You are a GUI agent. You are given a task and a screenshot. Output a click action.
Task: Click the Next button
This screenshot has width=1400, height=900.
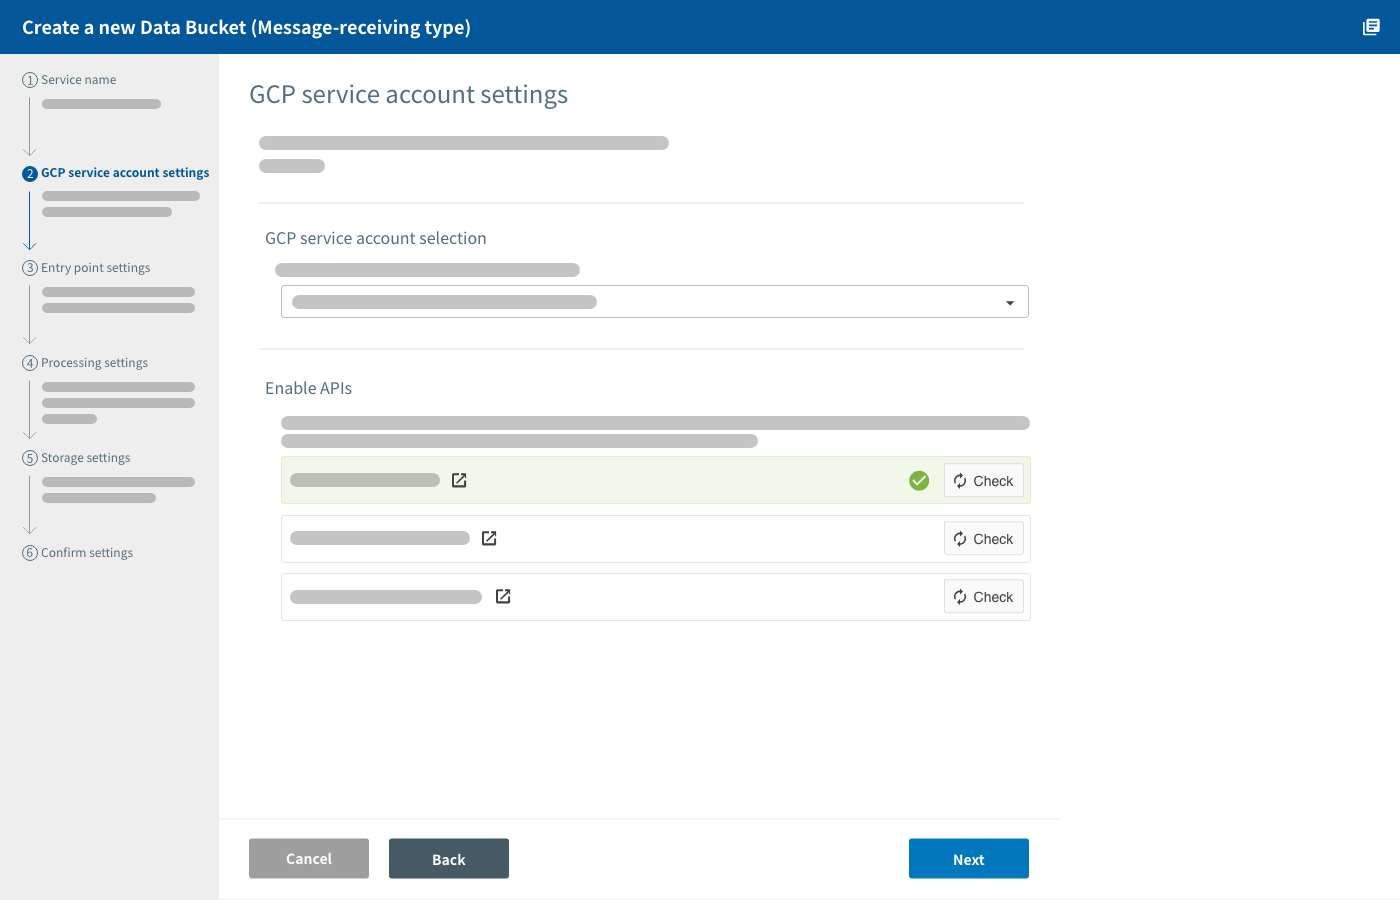point(969,859)
